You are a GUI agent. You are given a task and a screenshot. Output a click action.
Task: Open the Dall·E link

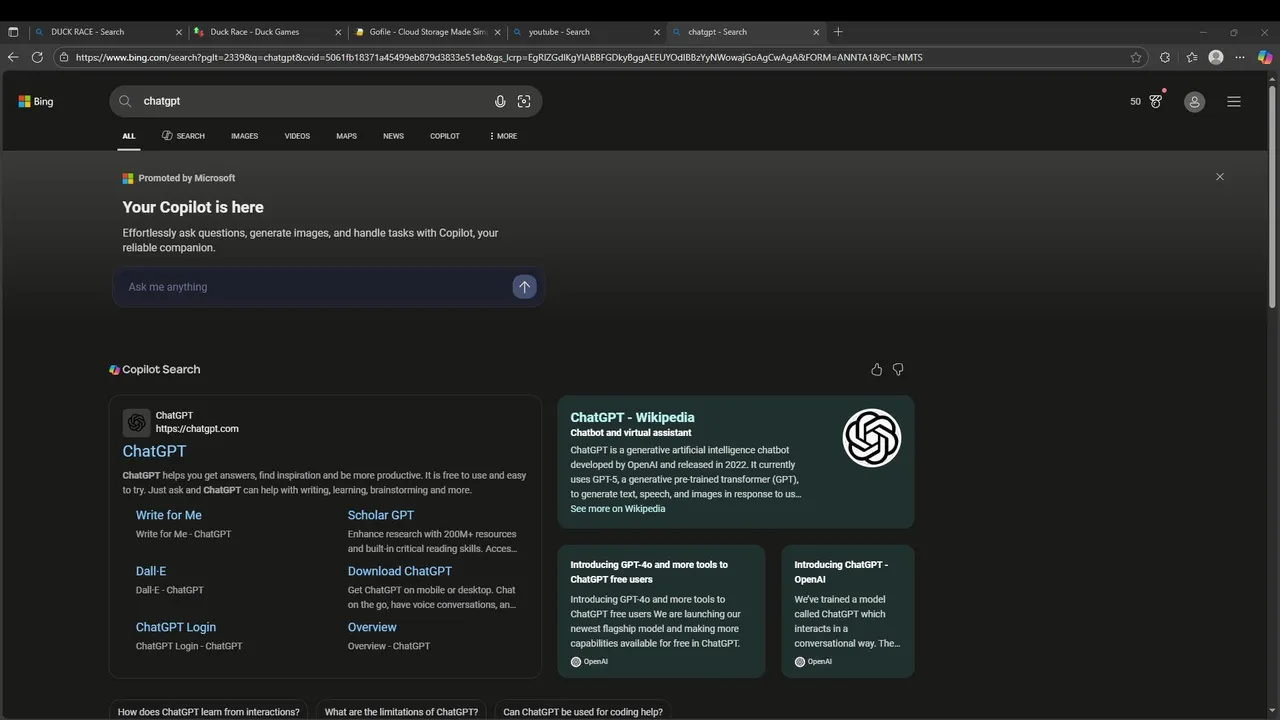coord(151,571)
